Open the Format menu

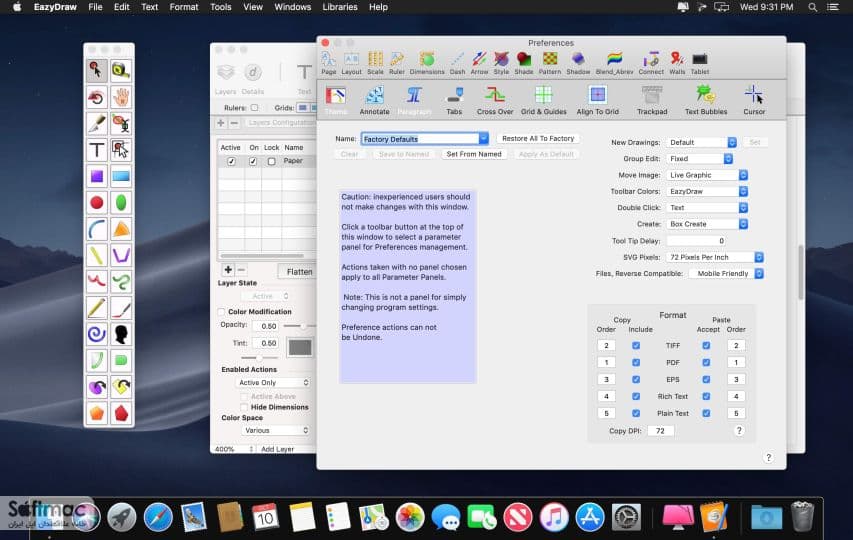(184, 7)
